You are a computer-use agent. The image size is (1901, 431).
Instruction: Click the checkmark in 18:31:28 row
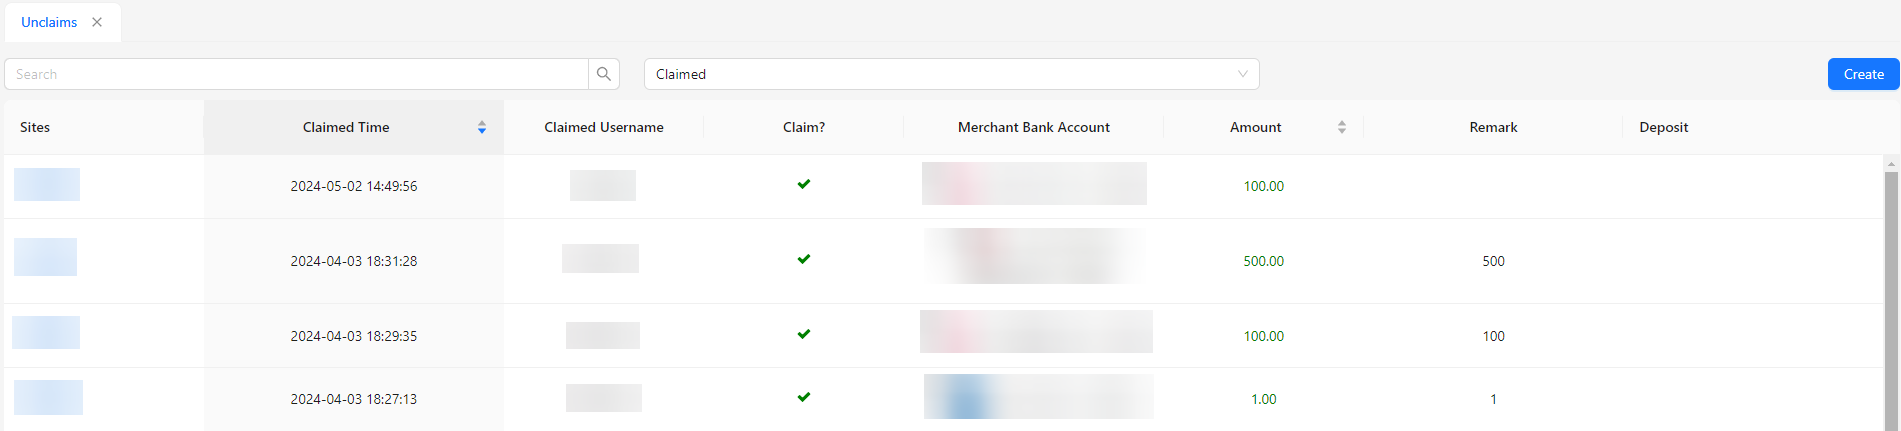804,259
